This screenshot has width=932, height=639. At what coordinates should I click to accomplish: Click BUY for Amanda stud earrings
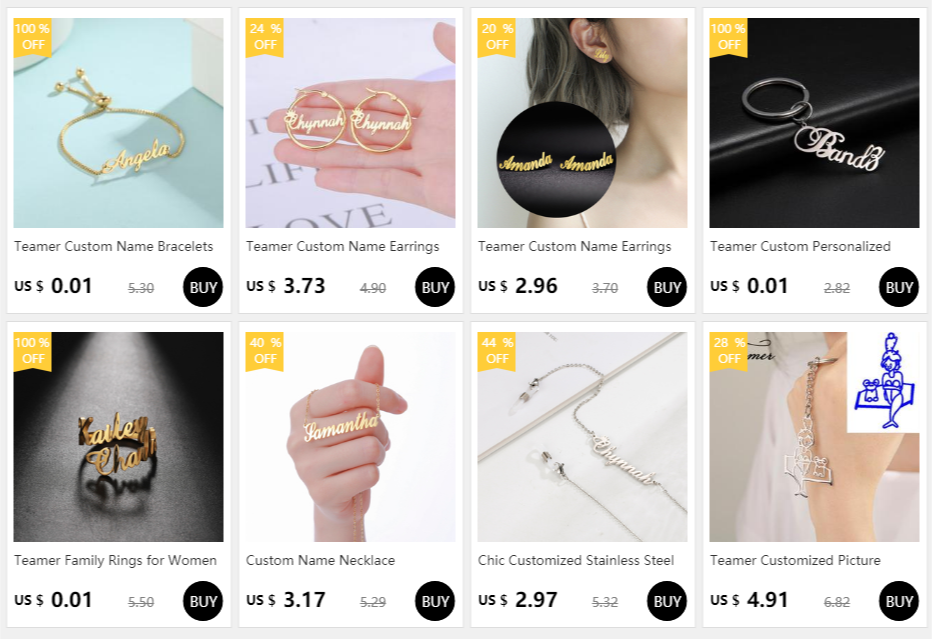[666, 287]
